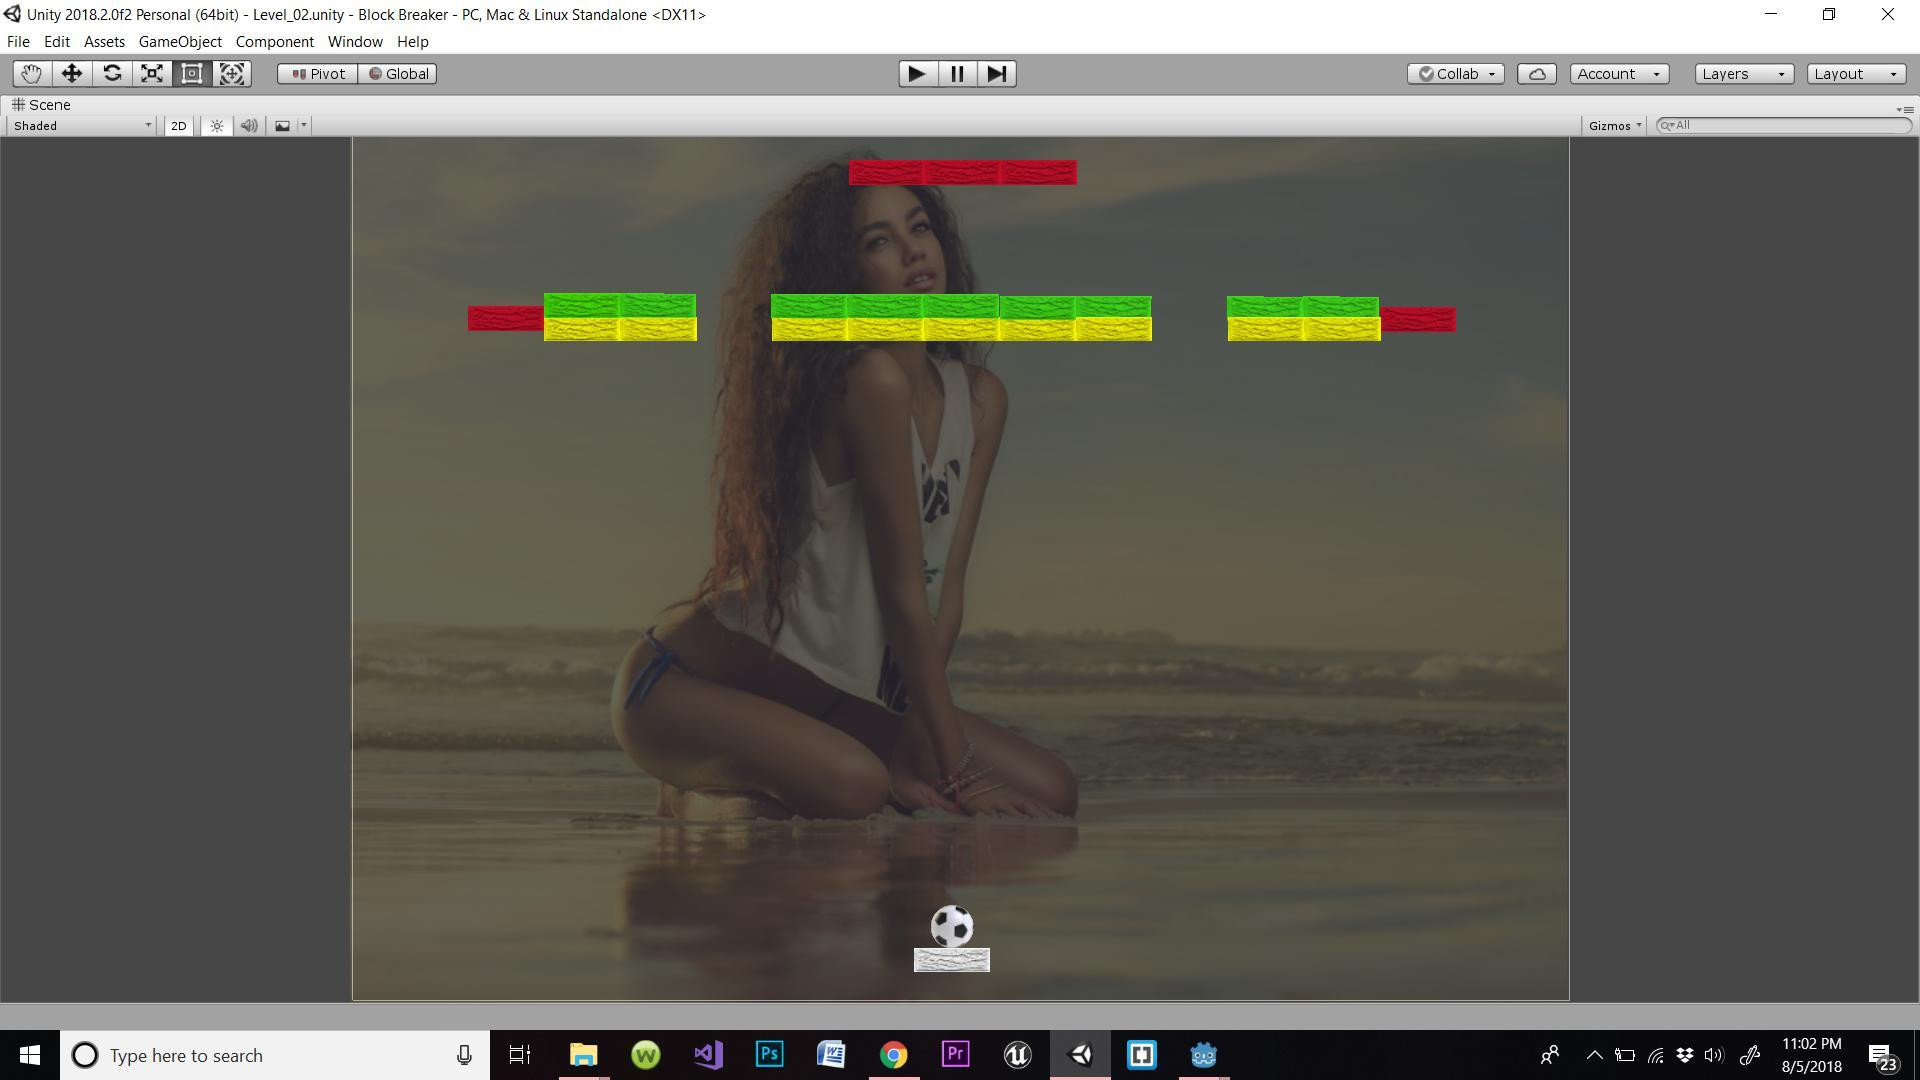Viewport: 1920px width, 1080px height.
Task: Open Photoshop from the taskbar
Action: (x=770, y=1055)
